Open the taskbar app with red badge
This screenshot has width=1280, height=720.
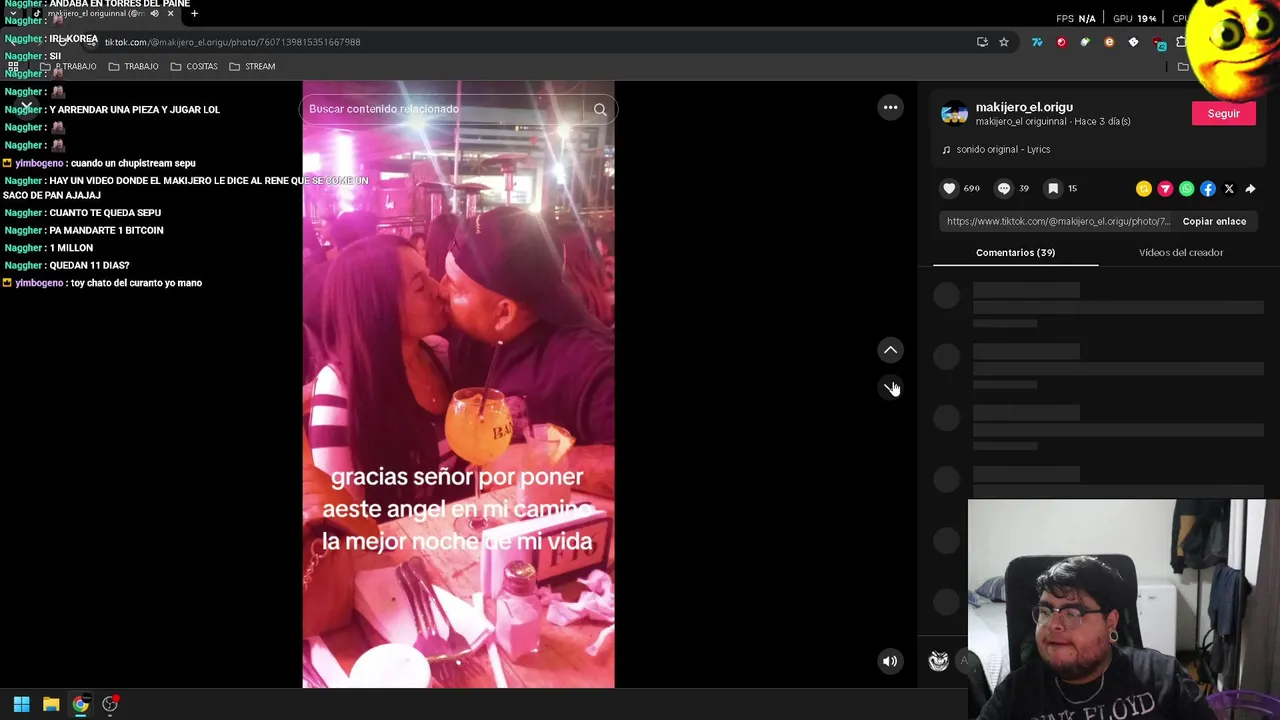(110, 704)
